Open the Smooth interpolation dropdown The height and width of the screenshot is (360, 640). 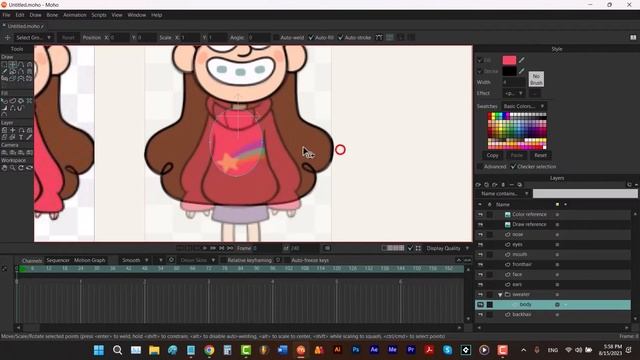[135, 260]
